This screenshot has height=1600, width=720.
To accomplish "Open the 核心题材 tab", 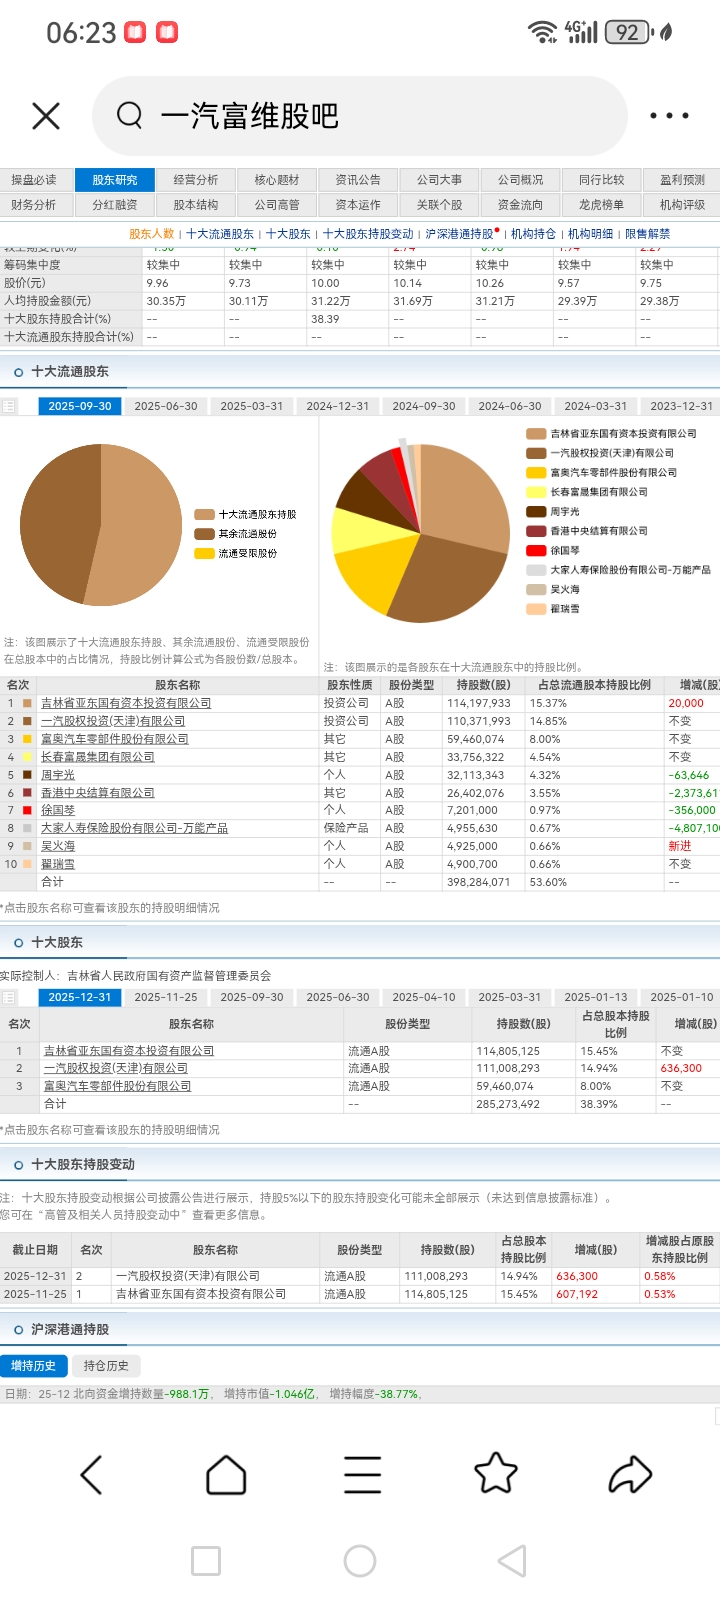I will 277,180.
